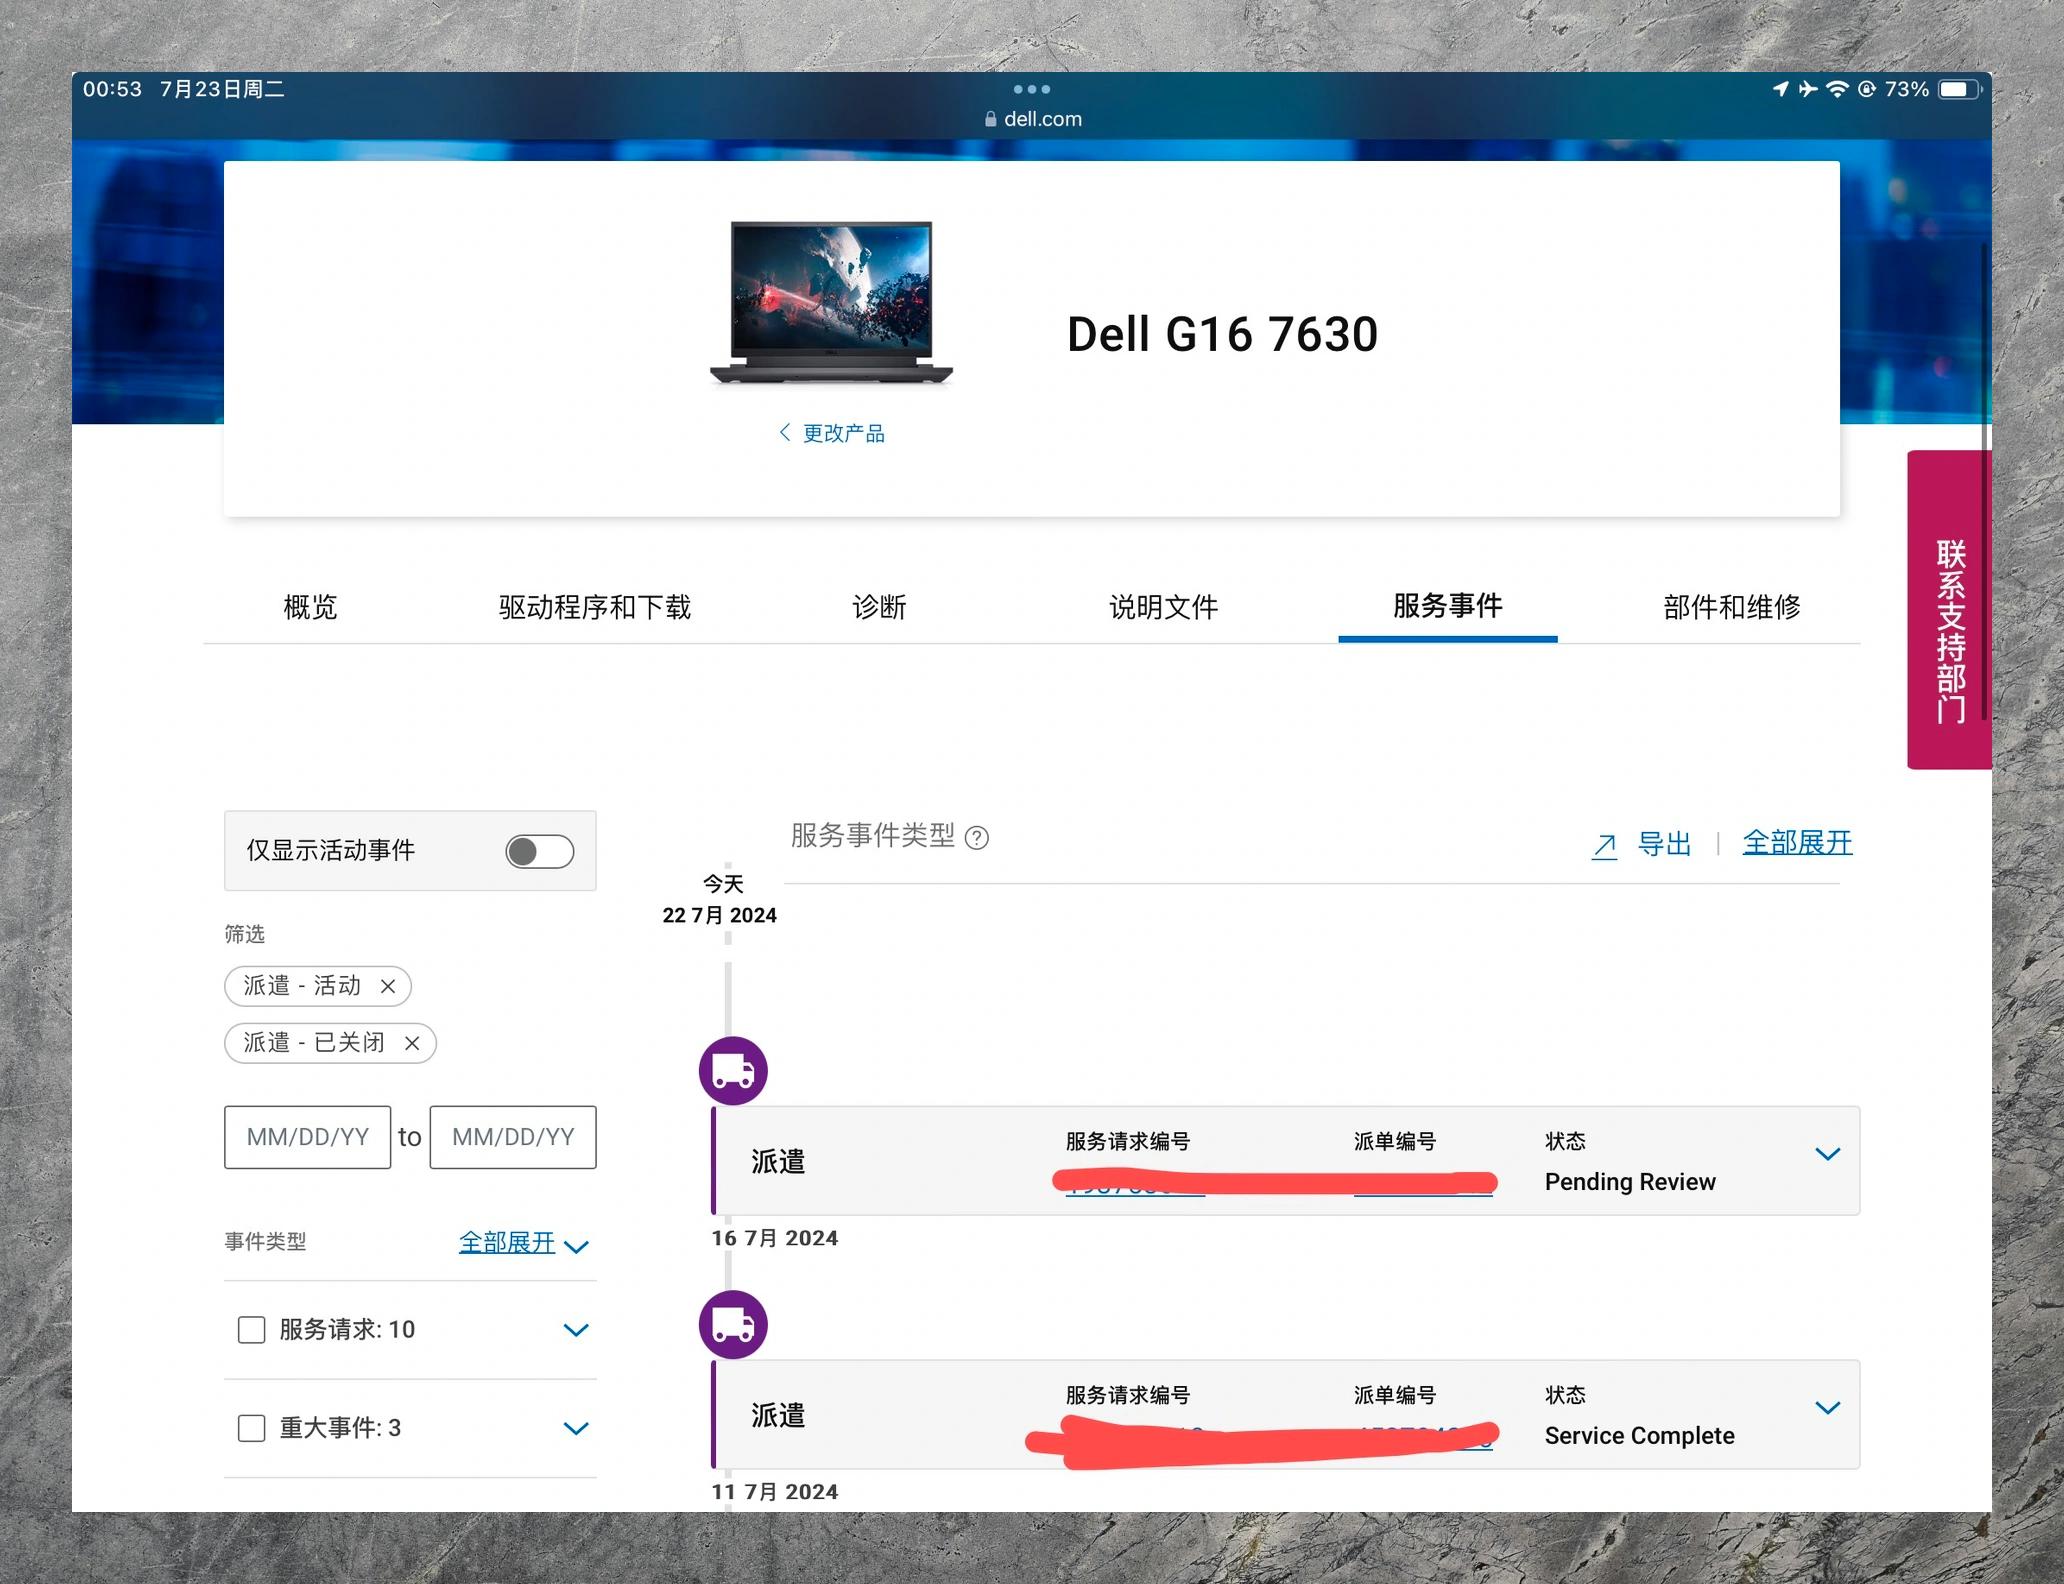Remove the 派遣 - 已关闭 filter chip
The image size is (2064, 1584).
[412, 1043]
